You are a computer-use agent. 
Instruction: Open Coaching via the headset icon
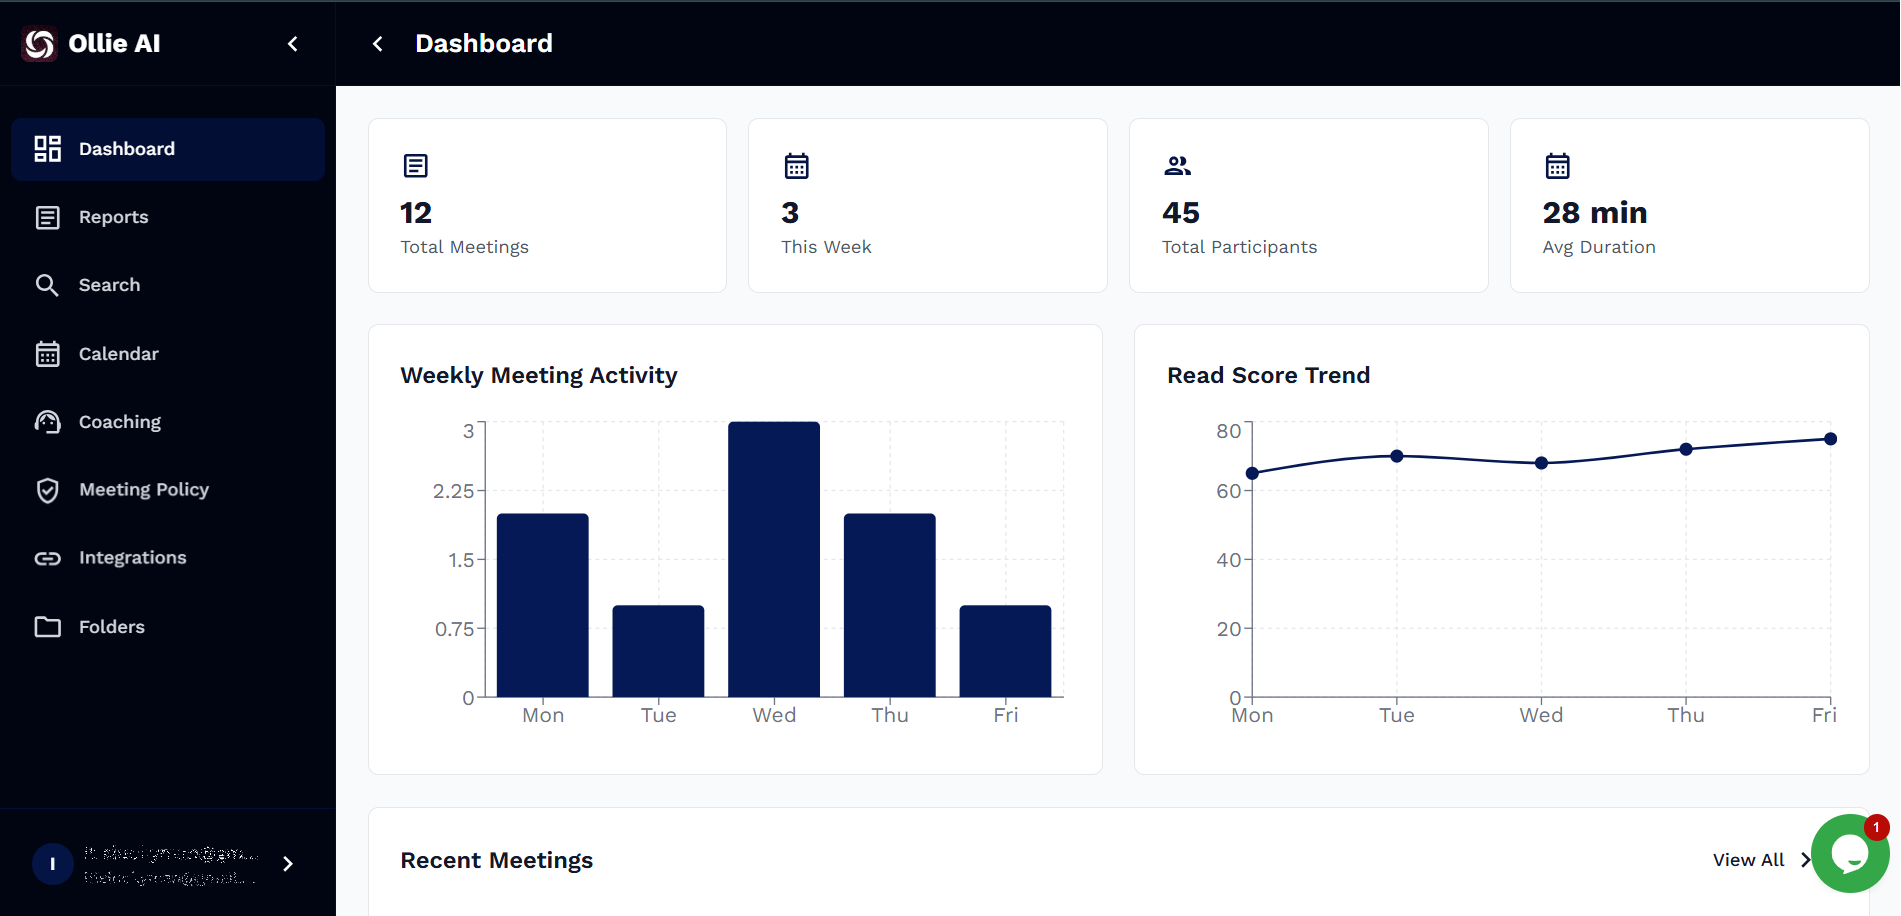(x=47, y=422)
